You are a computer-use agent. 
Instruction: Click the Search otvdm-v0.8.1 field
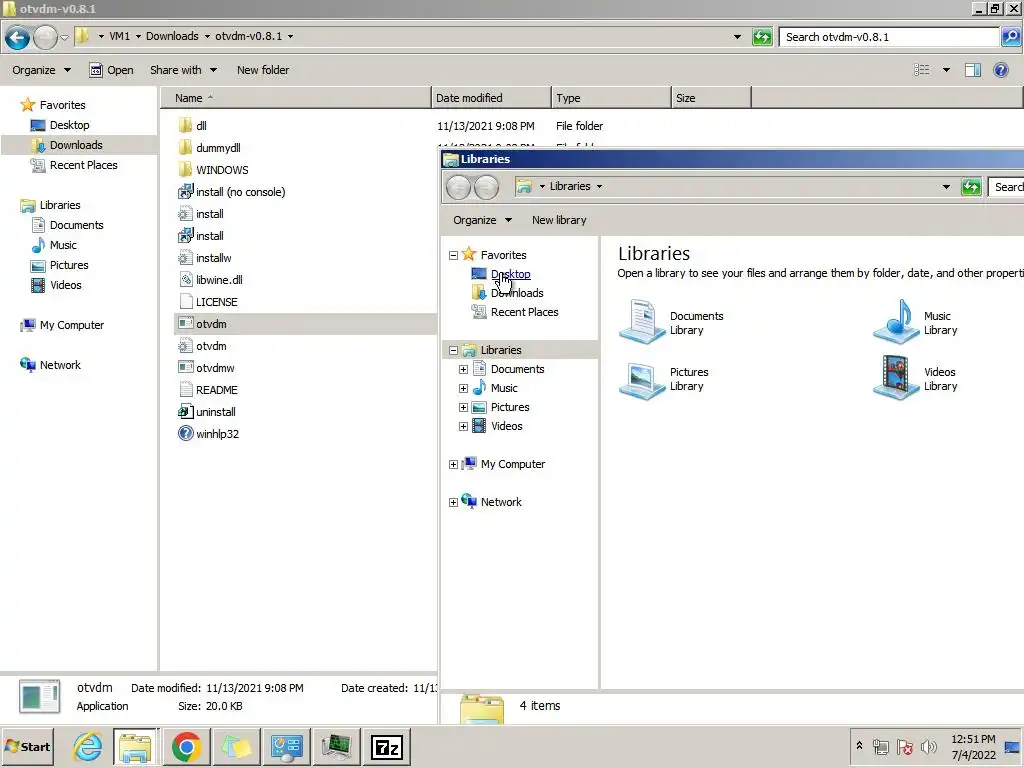pyautogui.click(x=889, y=37)
